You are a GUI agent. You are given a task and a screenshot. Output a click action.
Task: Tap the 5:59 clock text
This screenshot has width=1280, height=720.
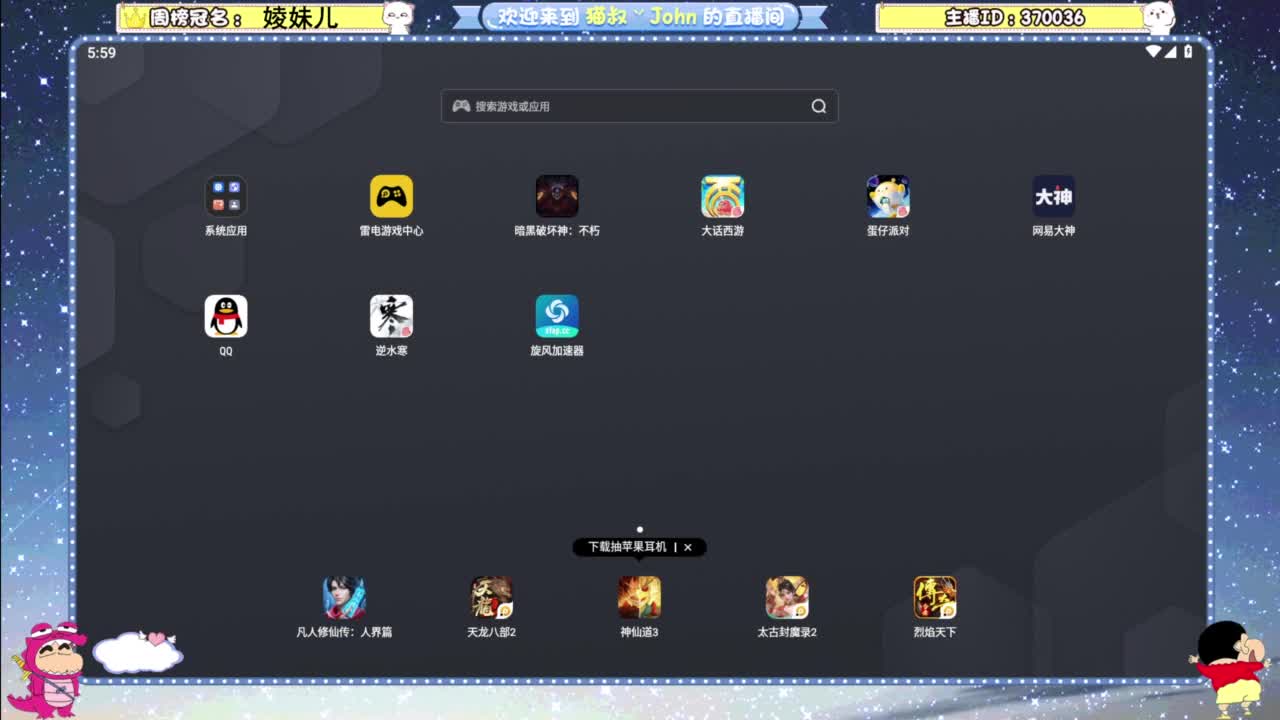click(101, 52)
